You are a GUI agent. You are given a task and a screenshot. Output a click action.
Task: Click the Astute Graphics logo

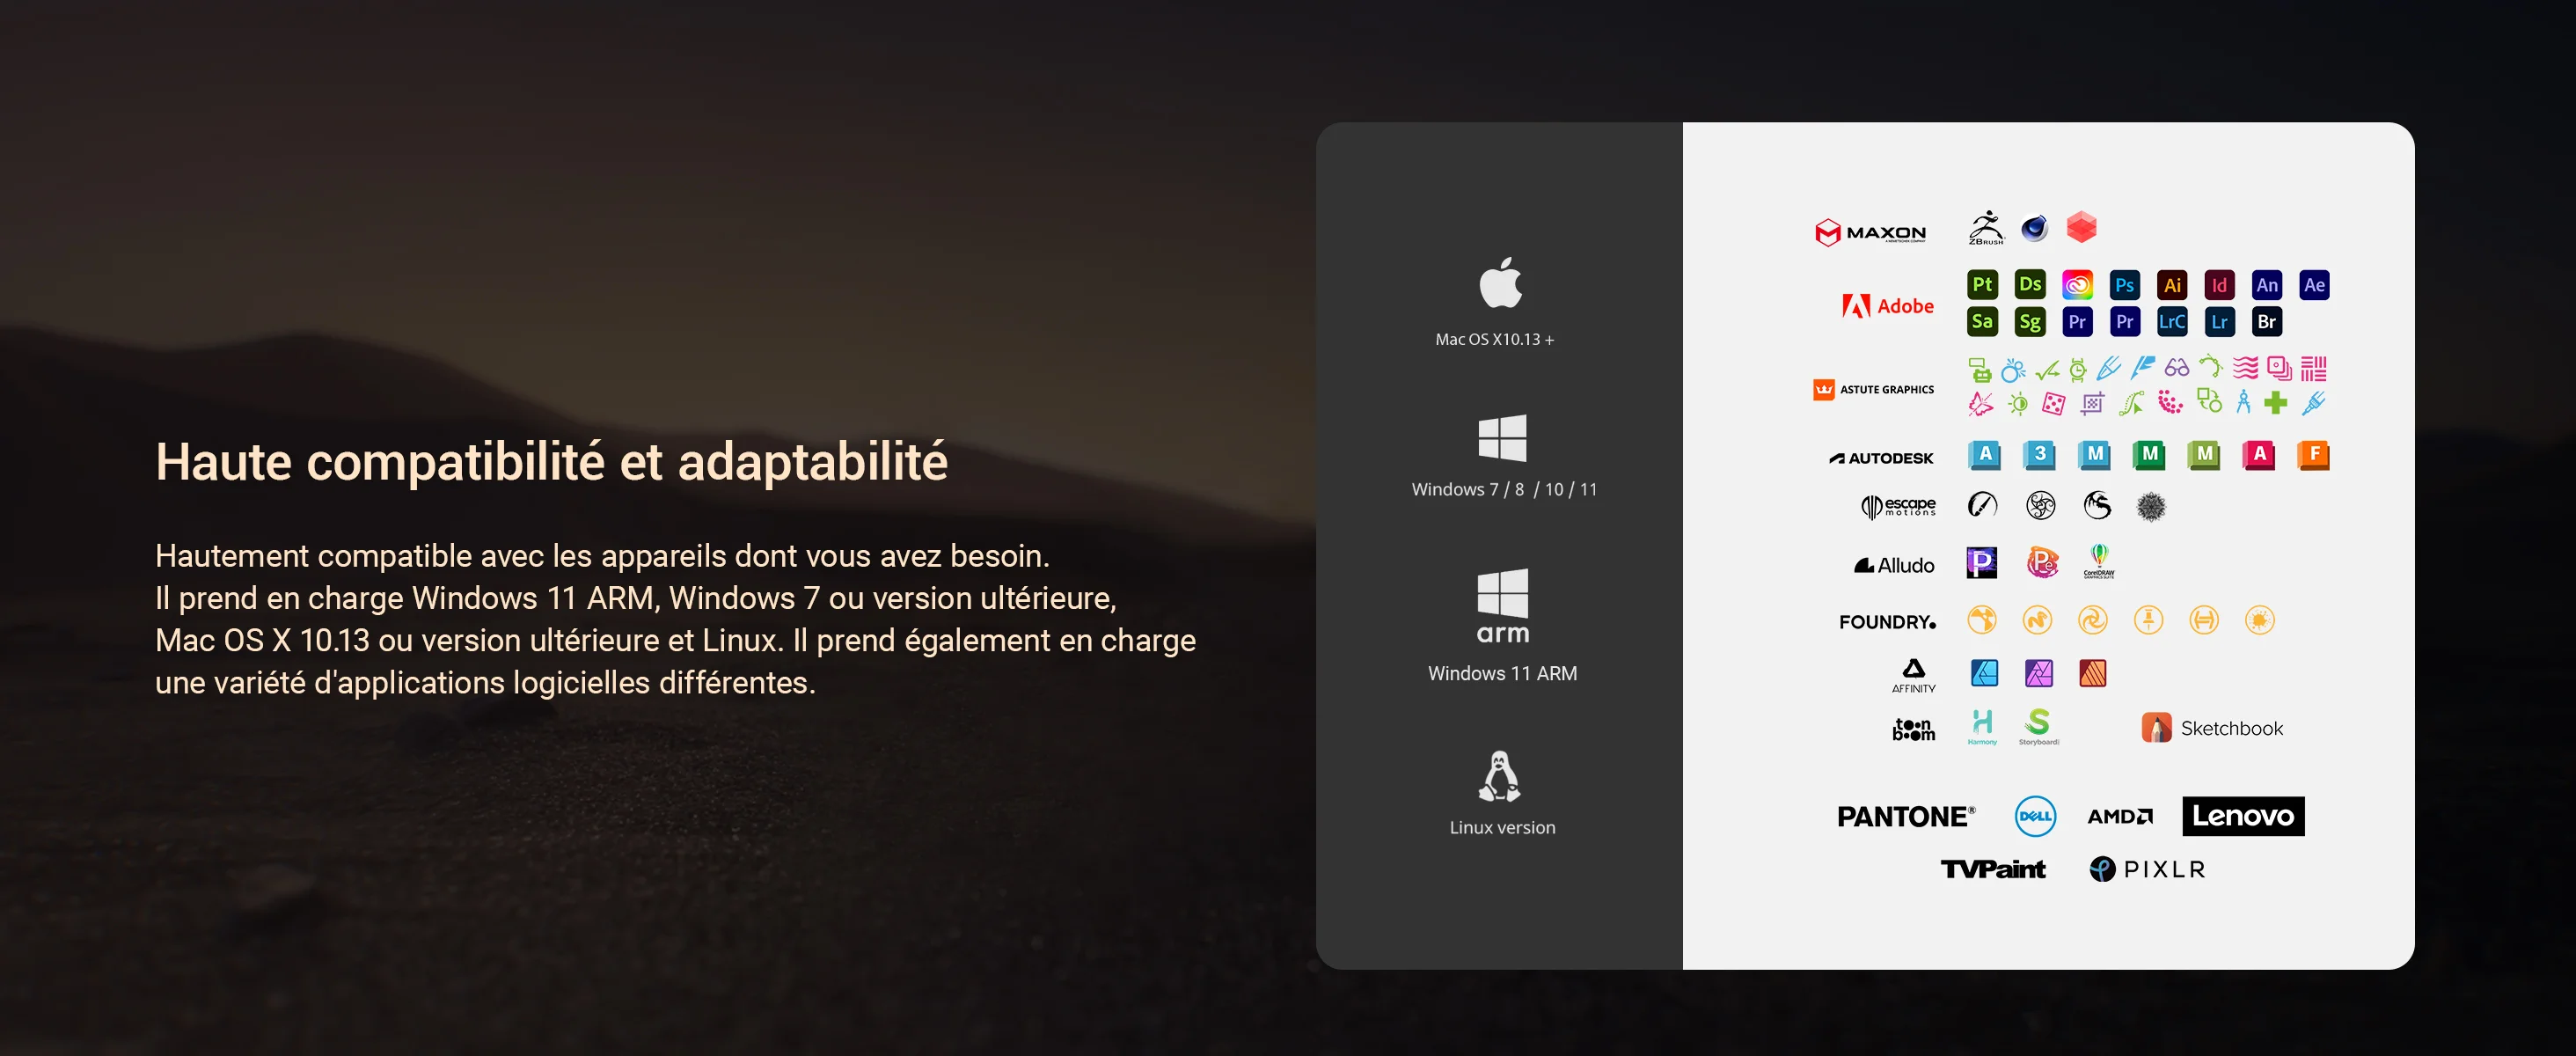1874,389
